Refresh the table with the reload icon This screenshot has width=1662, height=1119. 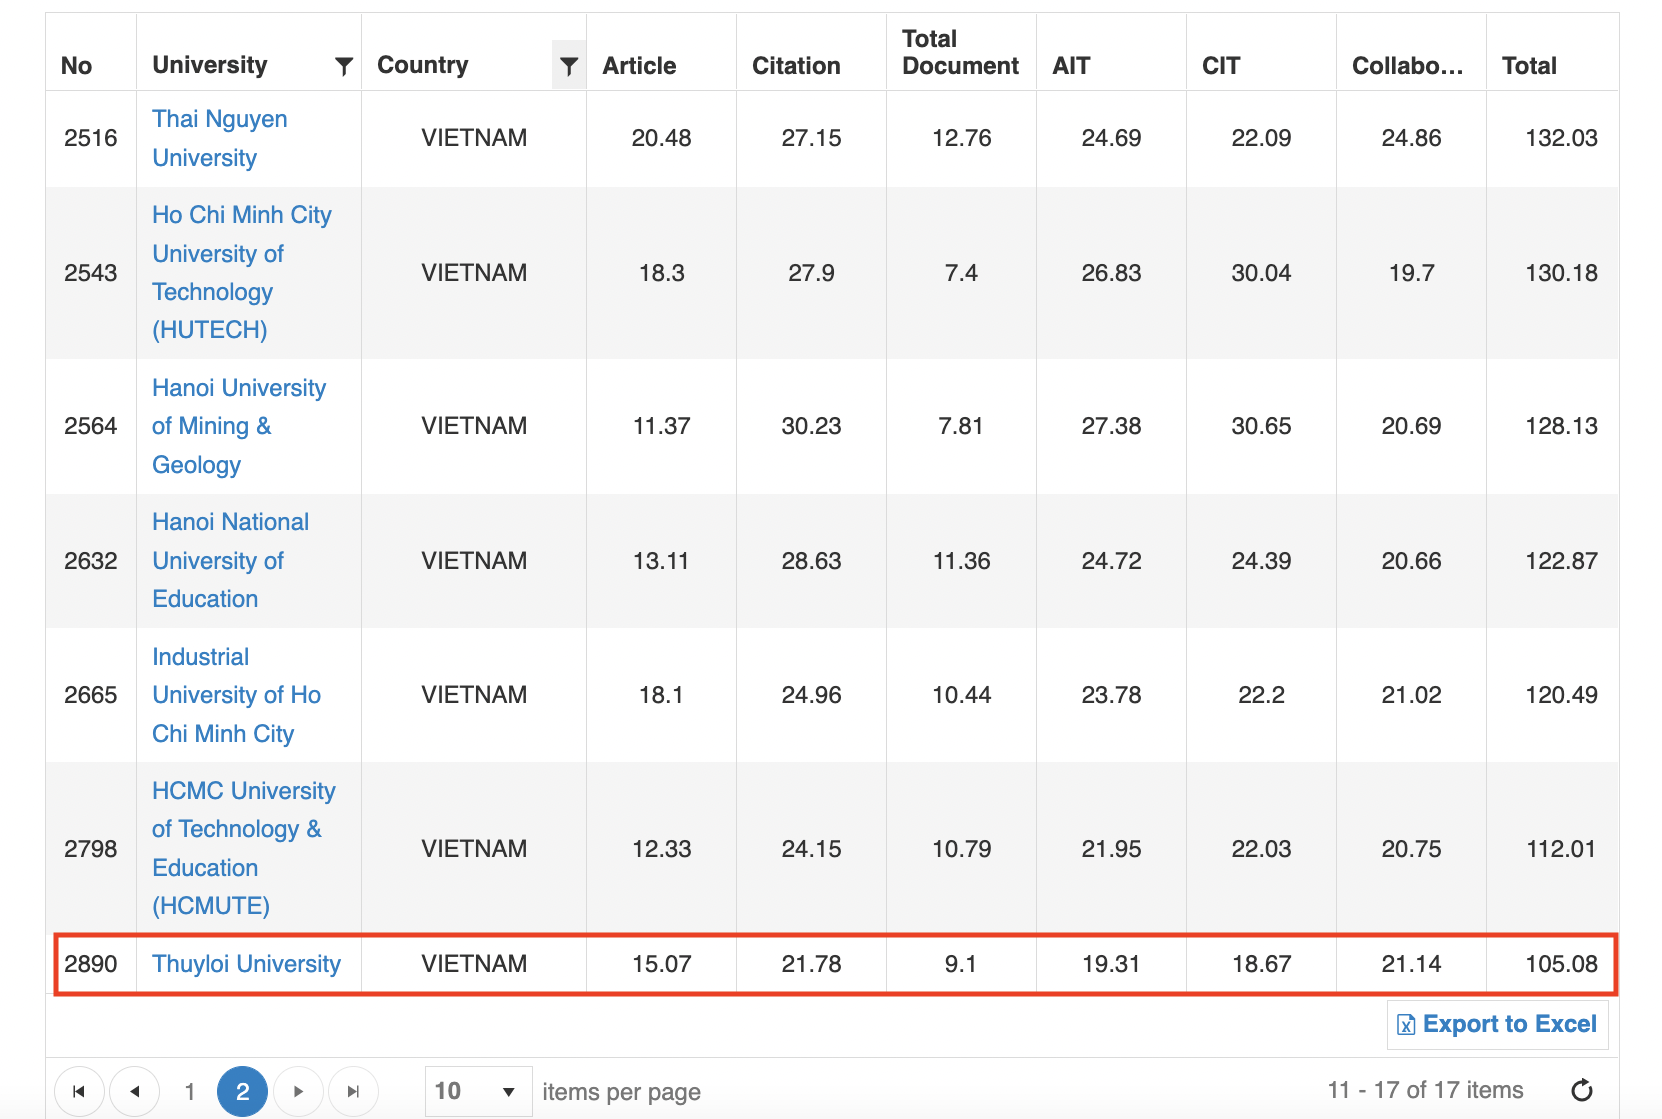[x=1581, y=1090]
